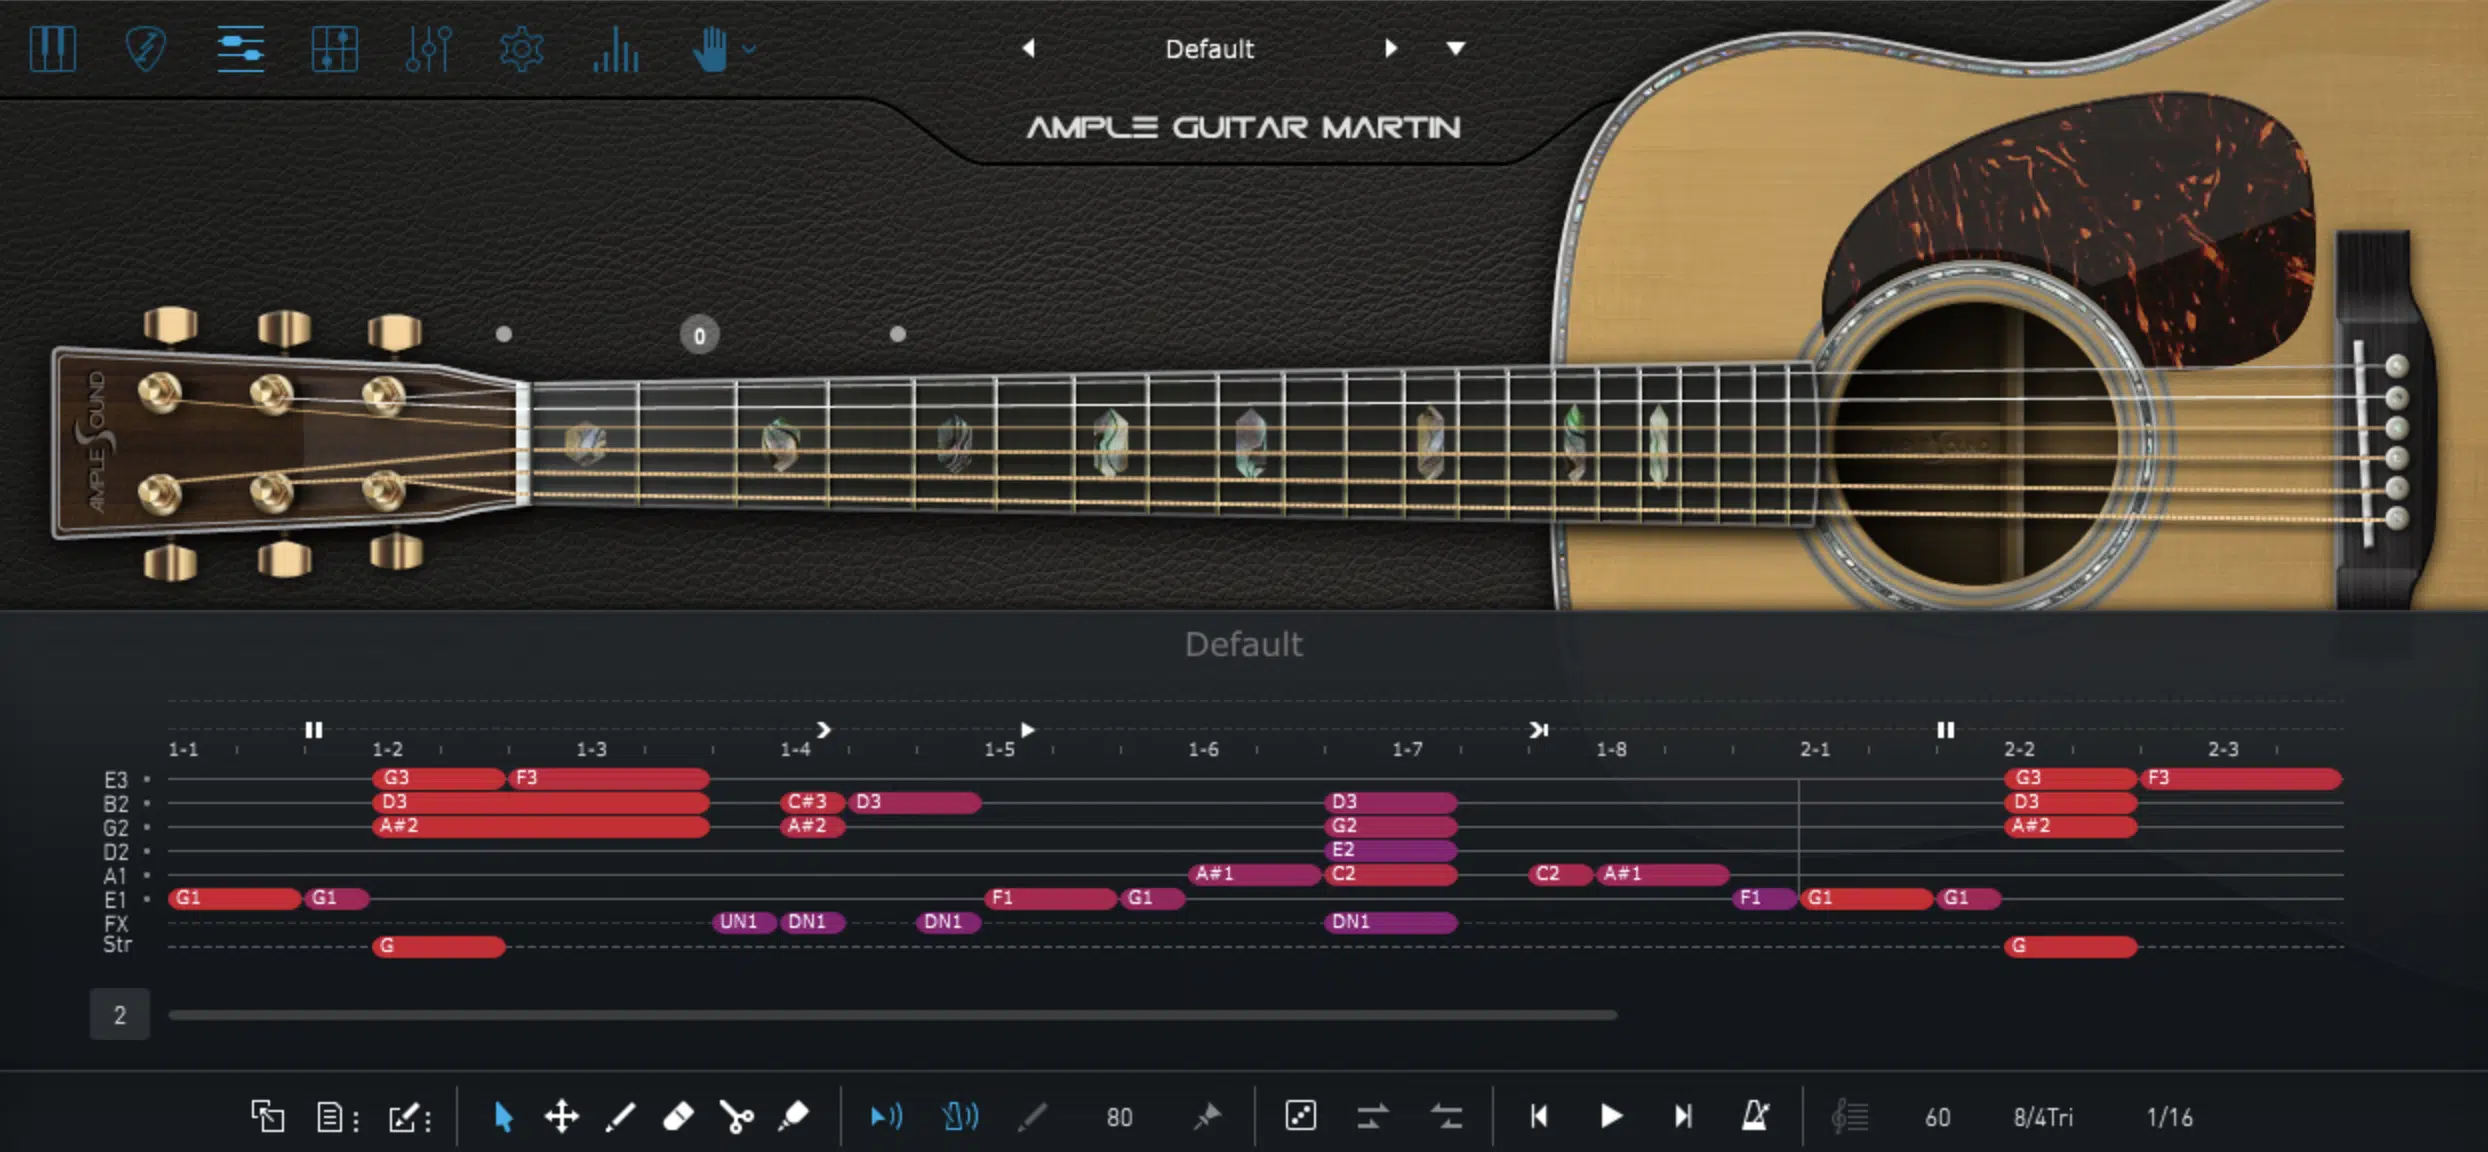This screenshot has width=2488, height=1152.
Task: Click the tempo value 60
Action: (1937, 1117)
